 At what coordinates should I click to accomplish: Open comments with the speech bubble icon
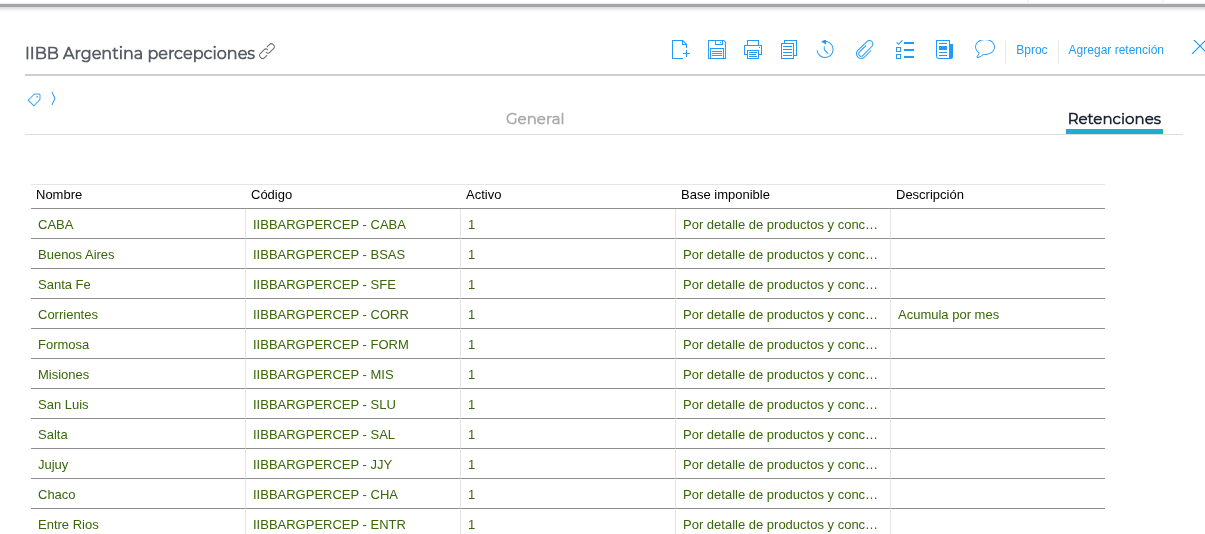[985, 48]
